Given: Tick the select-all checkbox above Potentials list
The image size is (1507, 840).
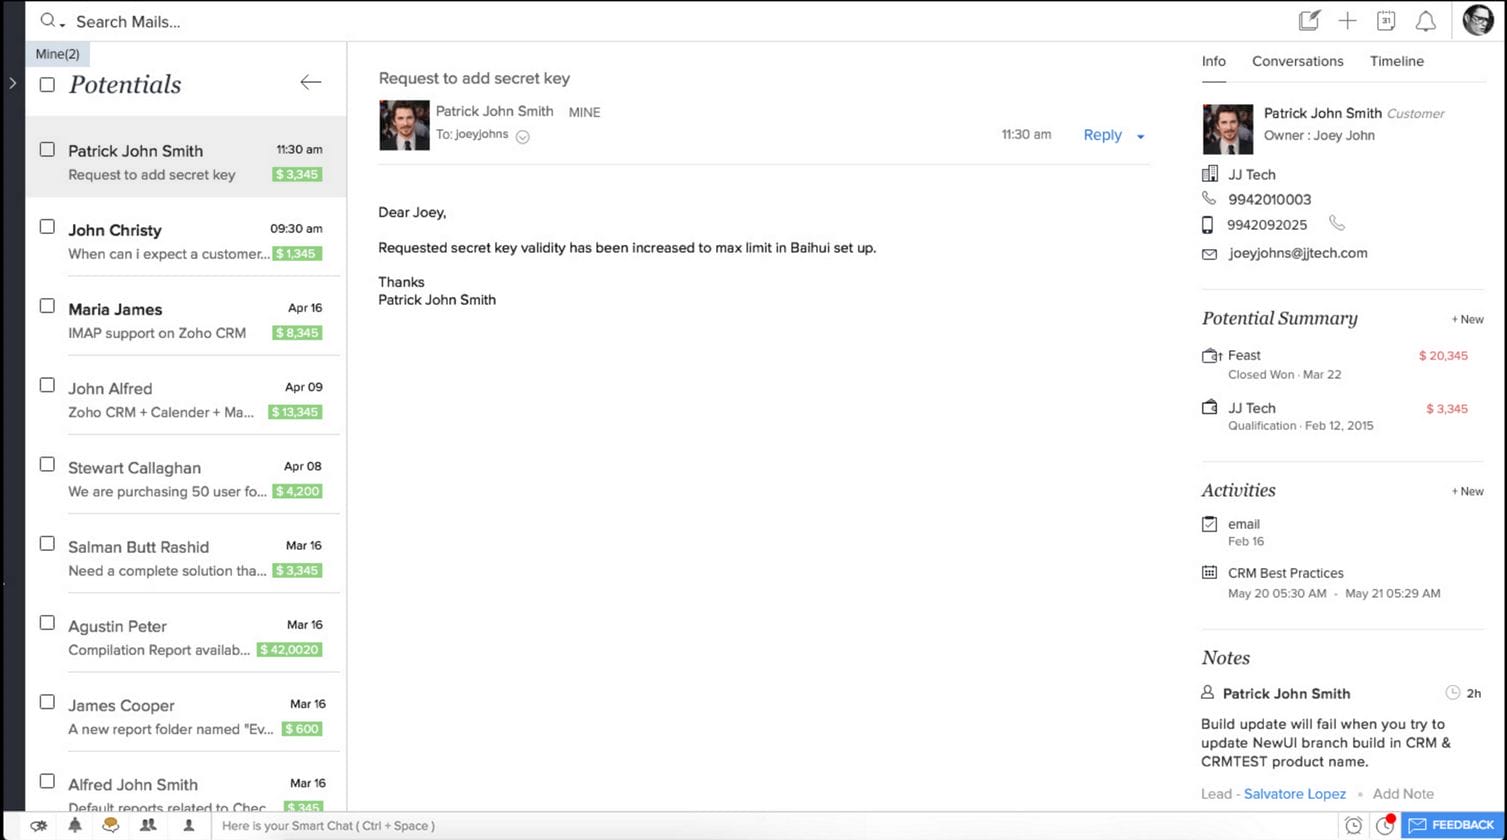Looking at the screenshot, I should point(47,85).
